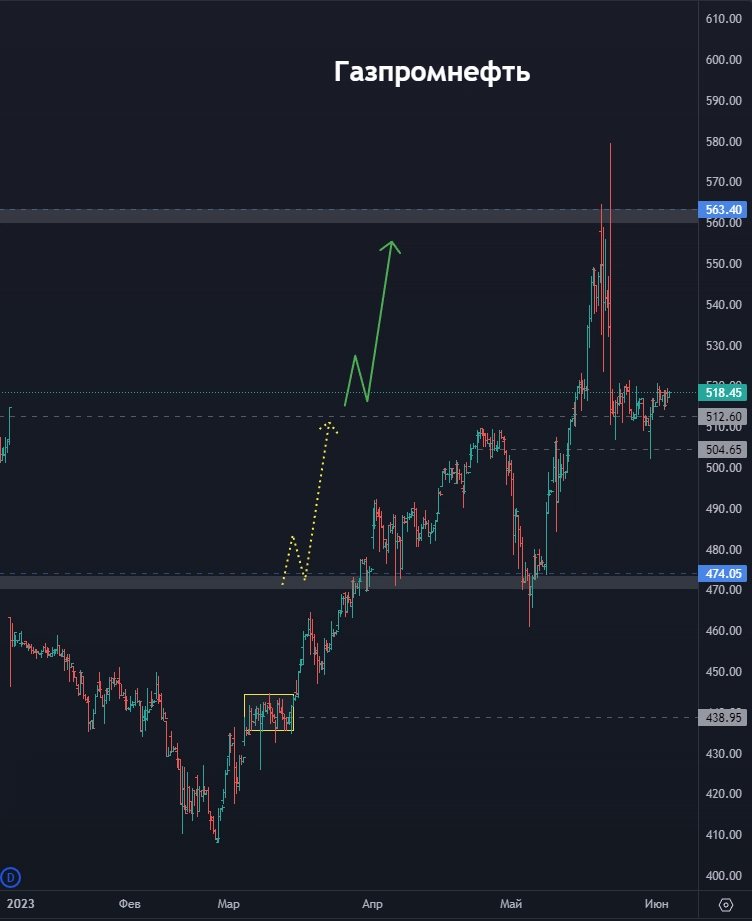Viewport: 752px width, 921px height.
Task: Select the 504.65 price level label
Action: [723, 449]
